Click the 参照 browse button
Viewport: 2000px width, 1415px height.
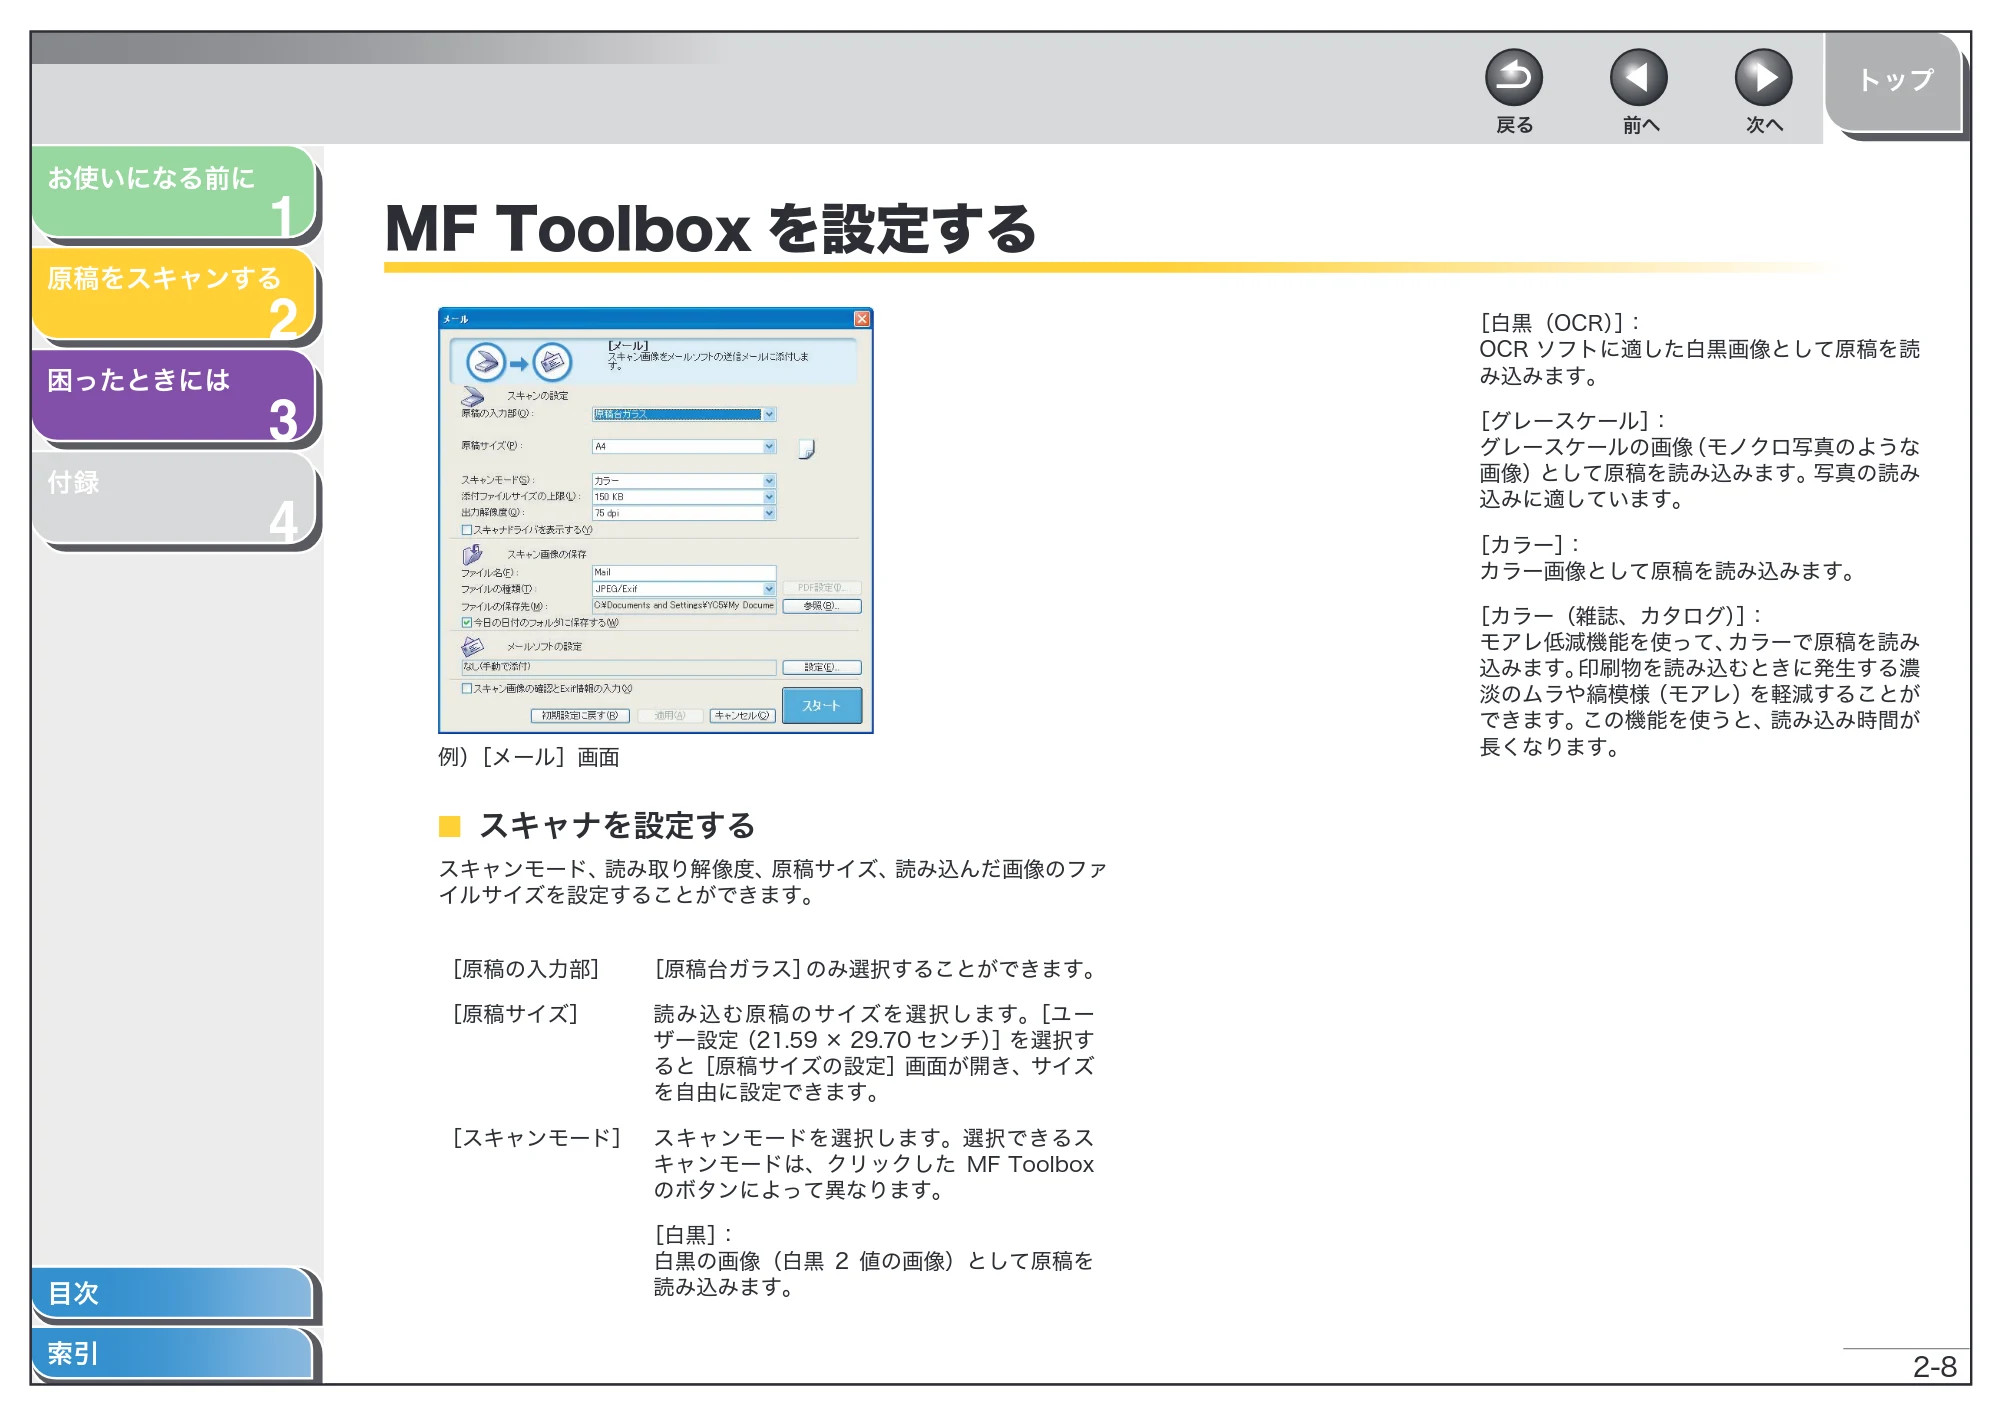click(x=821, y=605)
